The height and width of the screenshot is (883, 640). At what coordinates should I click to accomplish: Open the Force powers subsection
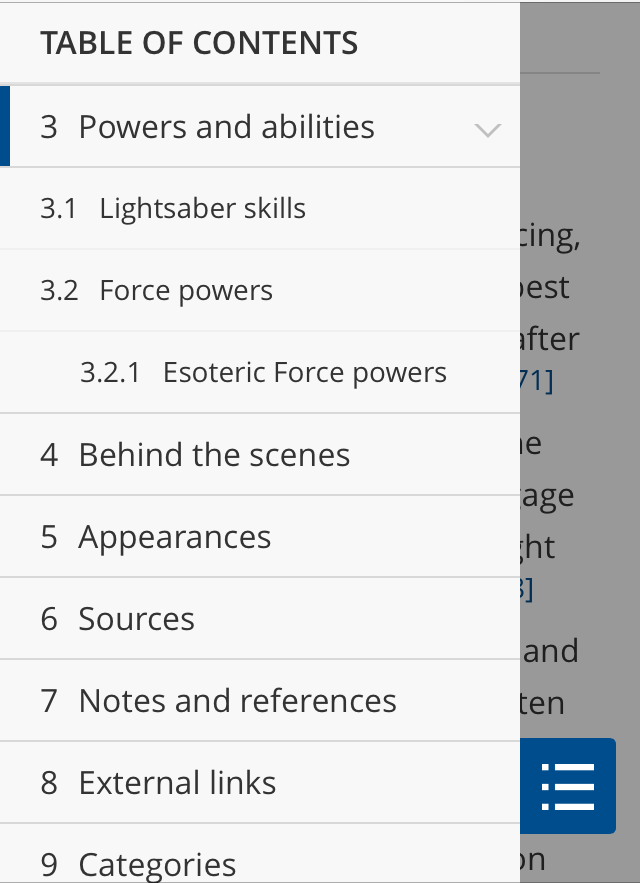click(x=186, y=291)
